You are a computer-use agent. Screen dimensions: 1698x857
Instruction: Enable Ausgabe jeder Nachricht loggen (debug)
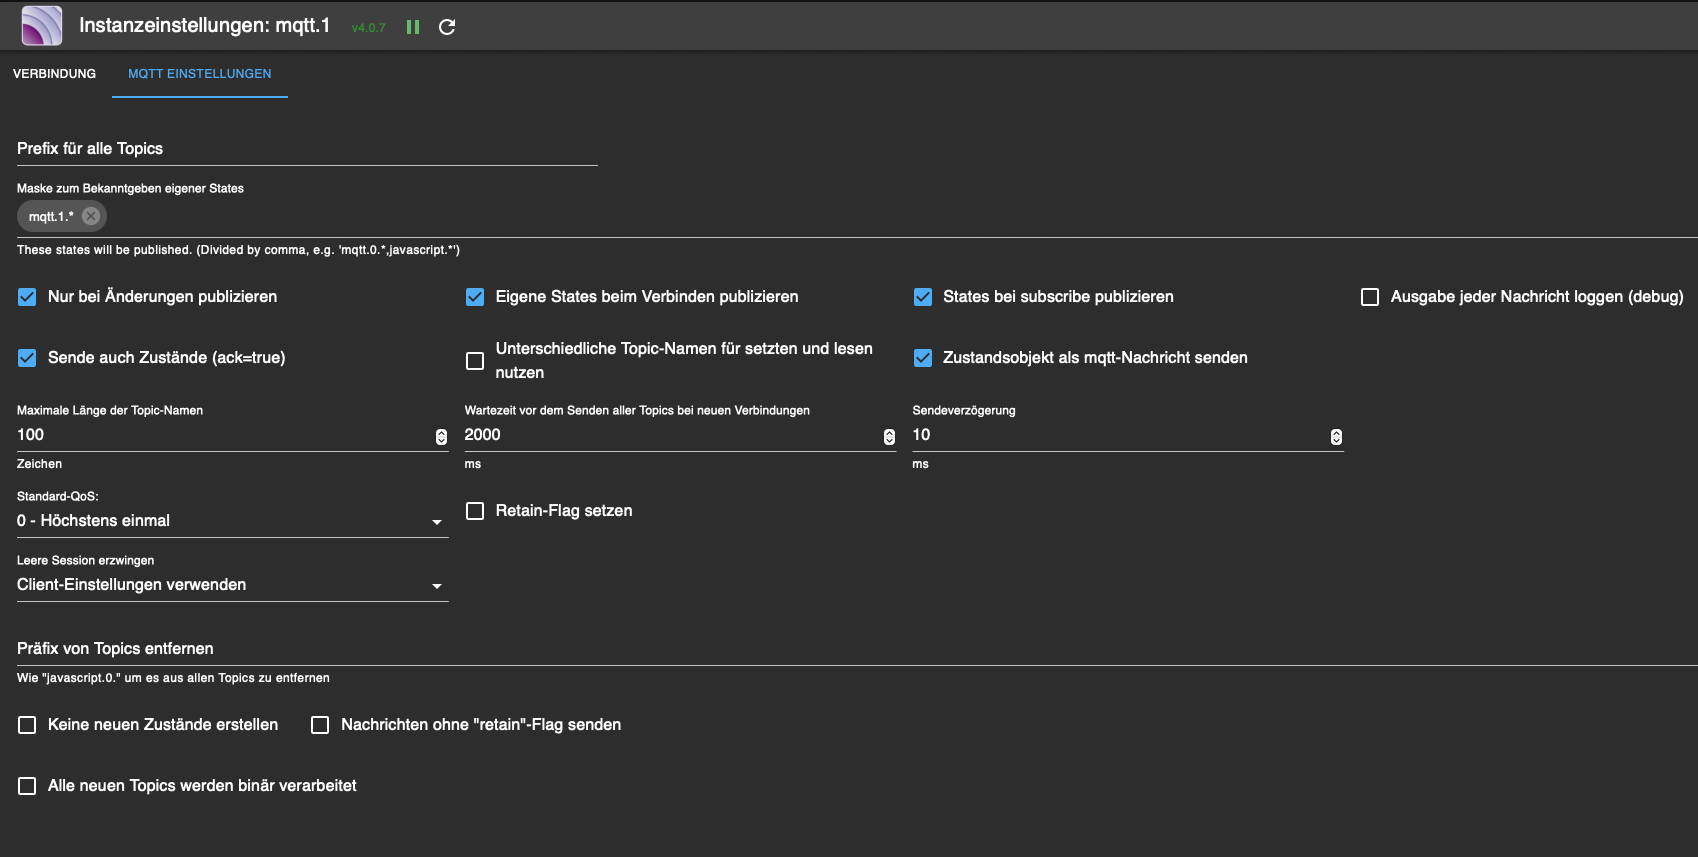point(1370,297)
